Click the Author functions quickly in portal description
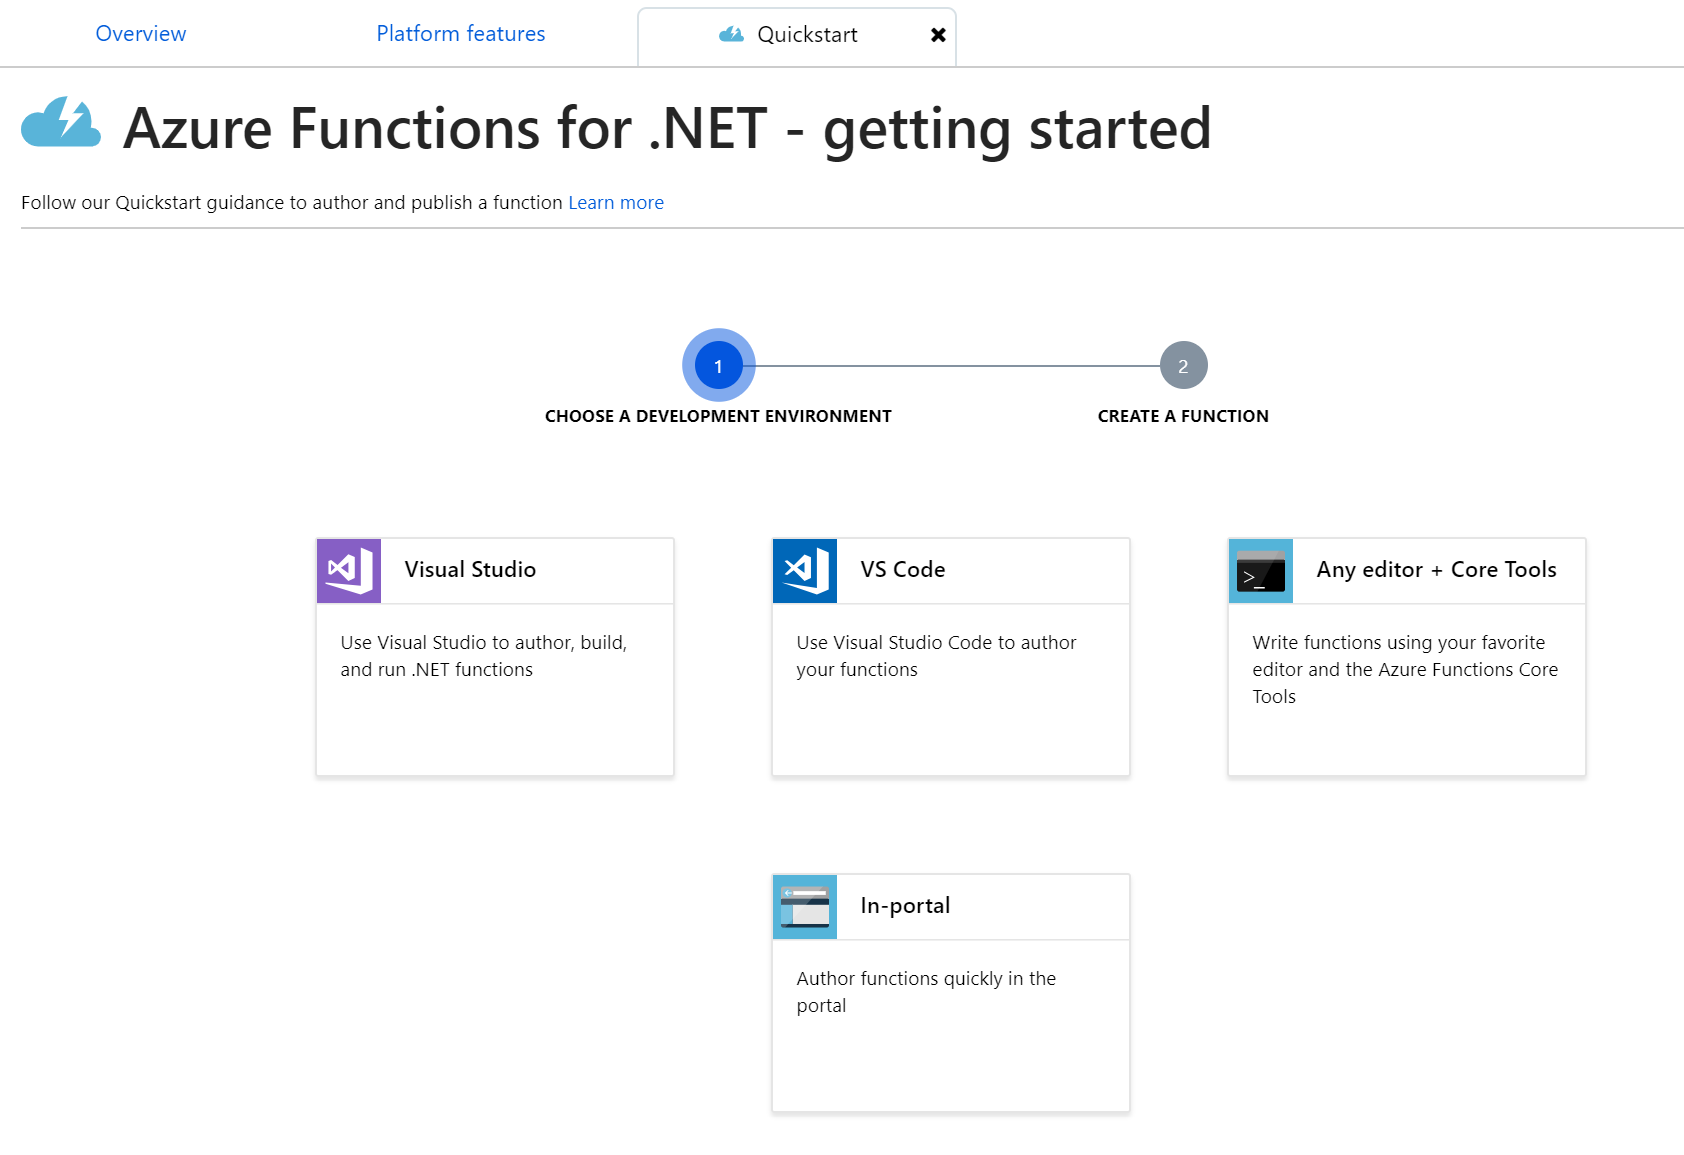Viewport: 1684px width, 1155px height. click(x=926, y=992)
